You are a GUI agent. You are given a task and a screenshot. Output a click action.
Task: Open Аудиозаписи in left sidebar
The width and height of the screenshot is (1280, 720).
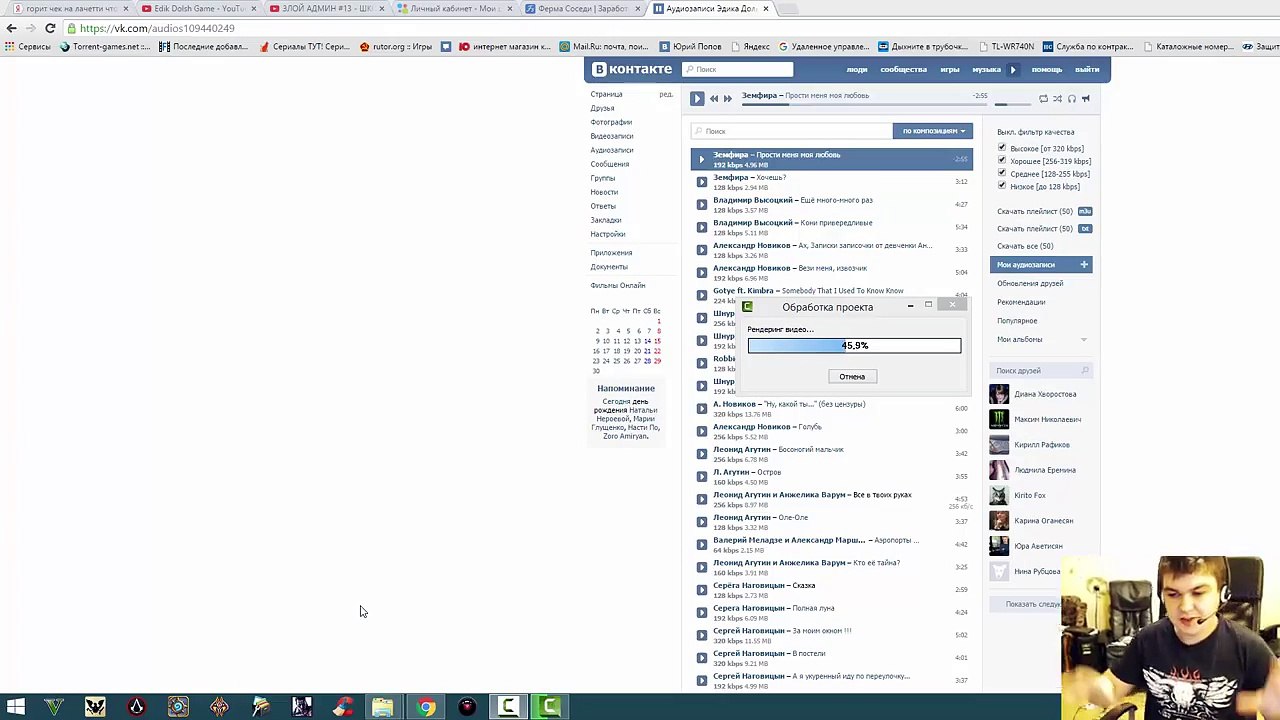click(x=612, y=150)
